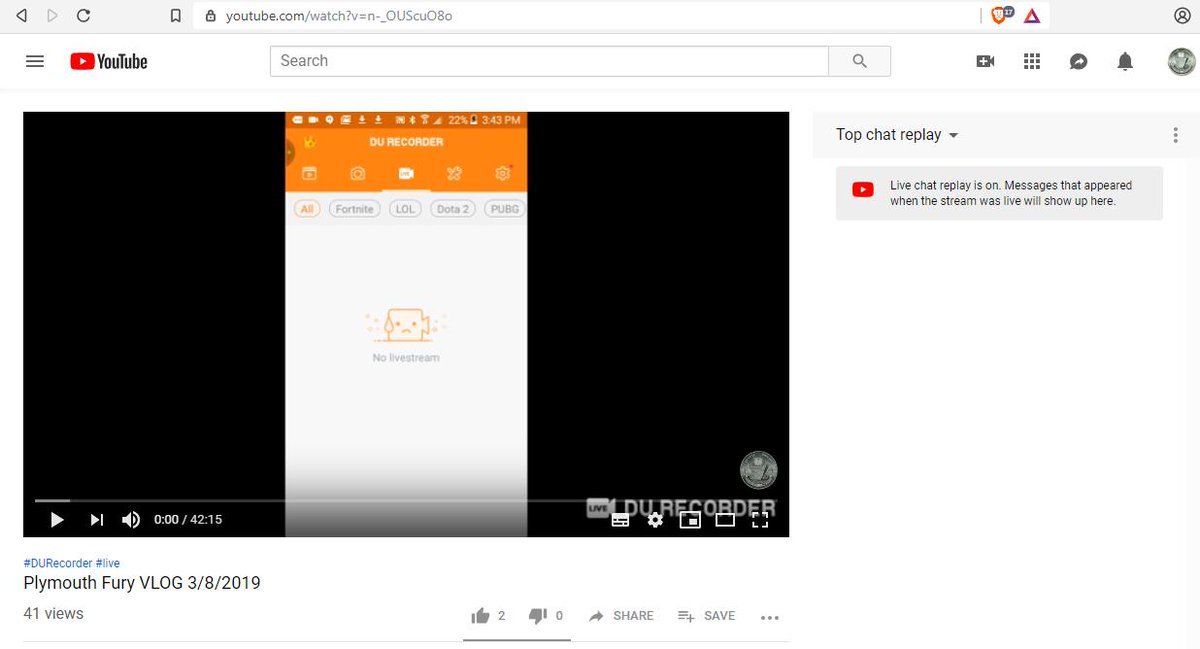Open Brave shields lion icon

1001,15
